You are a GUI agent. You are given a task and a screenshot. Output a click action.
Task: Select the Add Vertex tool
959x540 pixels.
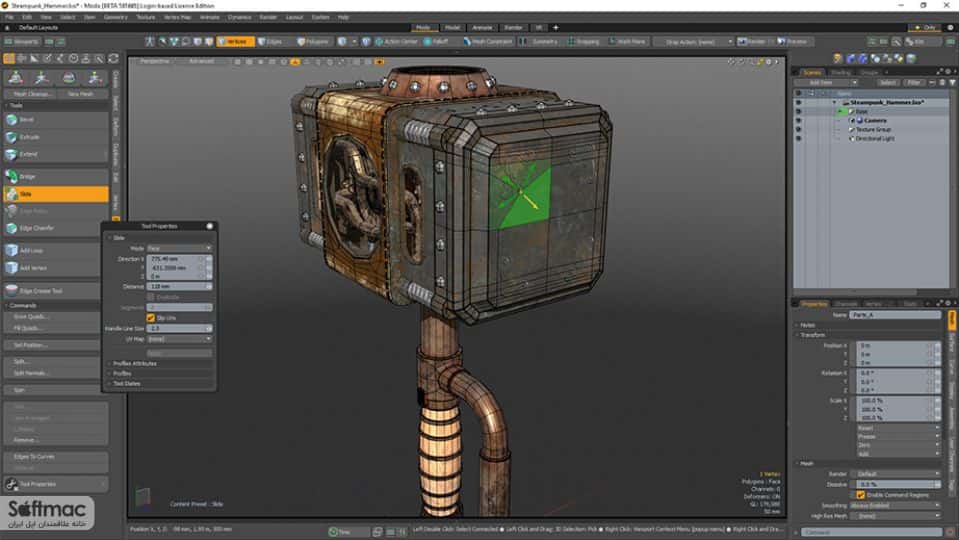click(x=52, y=268)
